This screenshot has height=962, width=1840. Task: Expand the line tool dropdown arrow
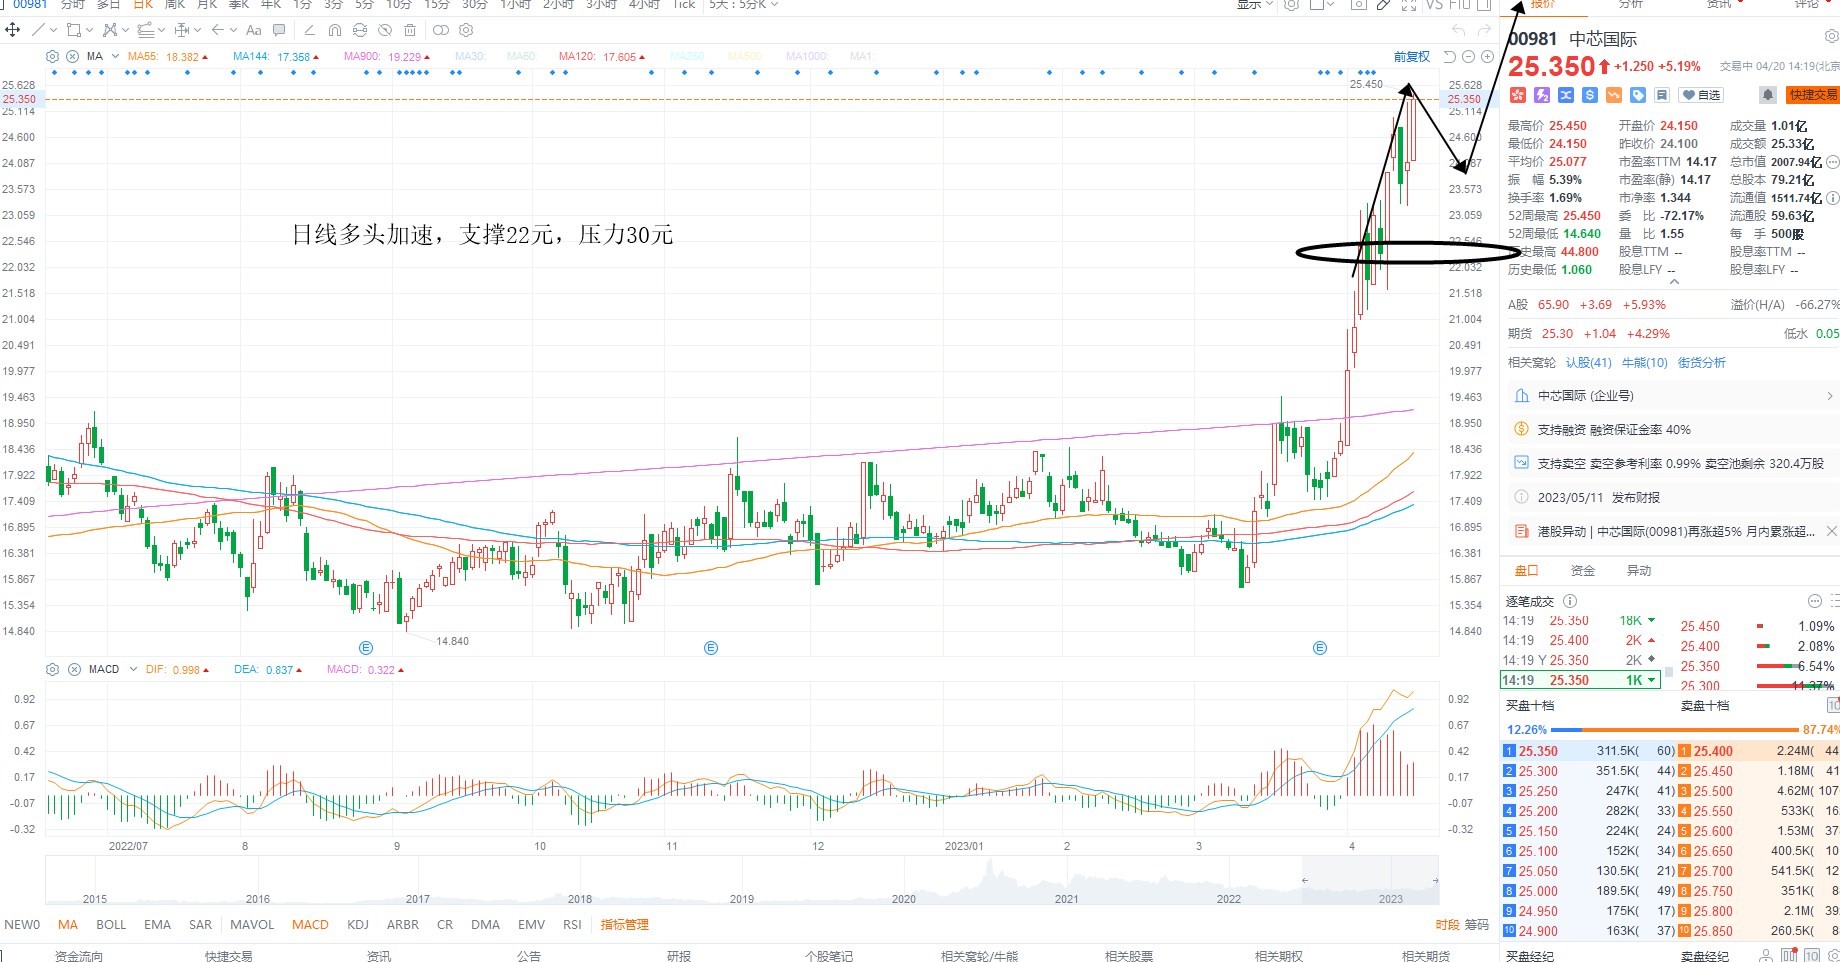(54, 30)
